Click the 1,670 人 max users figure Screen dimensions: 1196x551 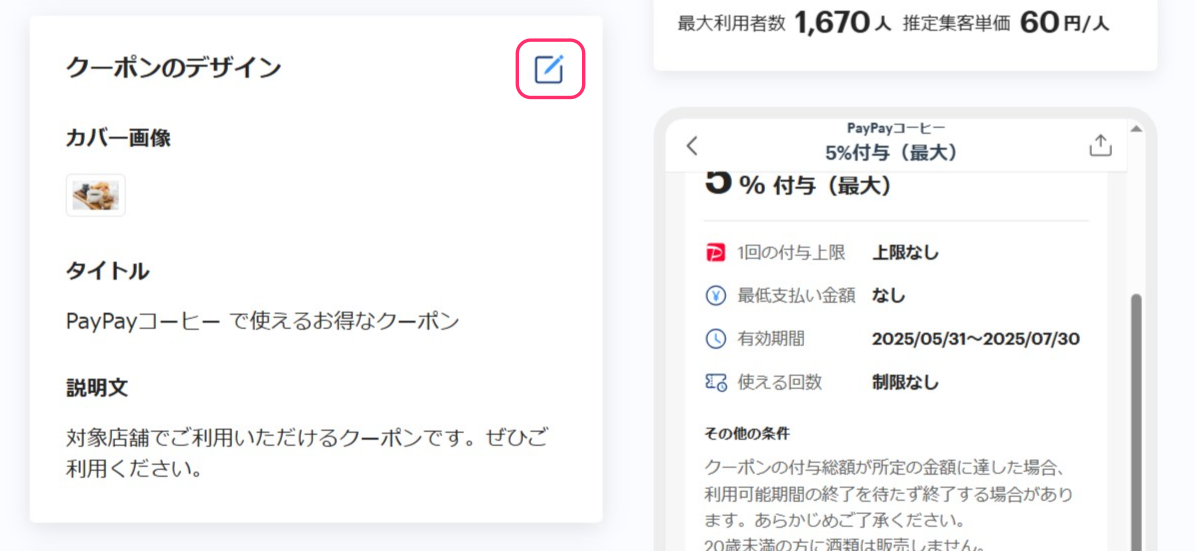[842, 24]
